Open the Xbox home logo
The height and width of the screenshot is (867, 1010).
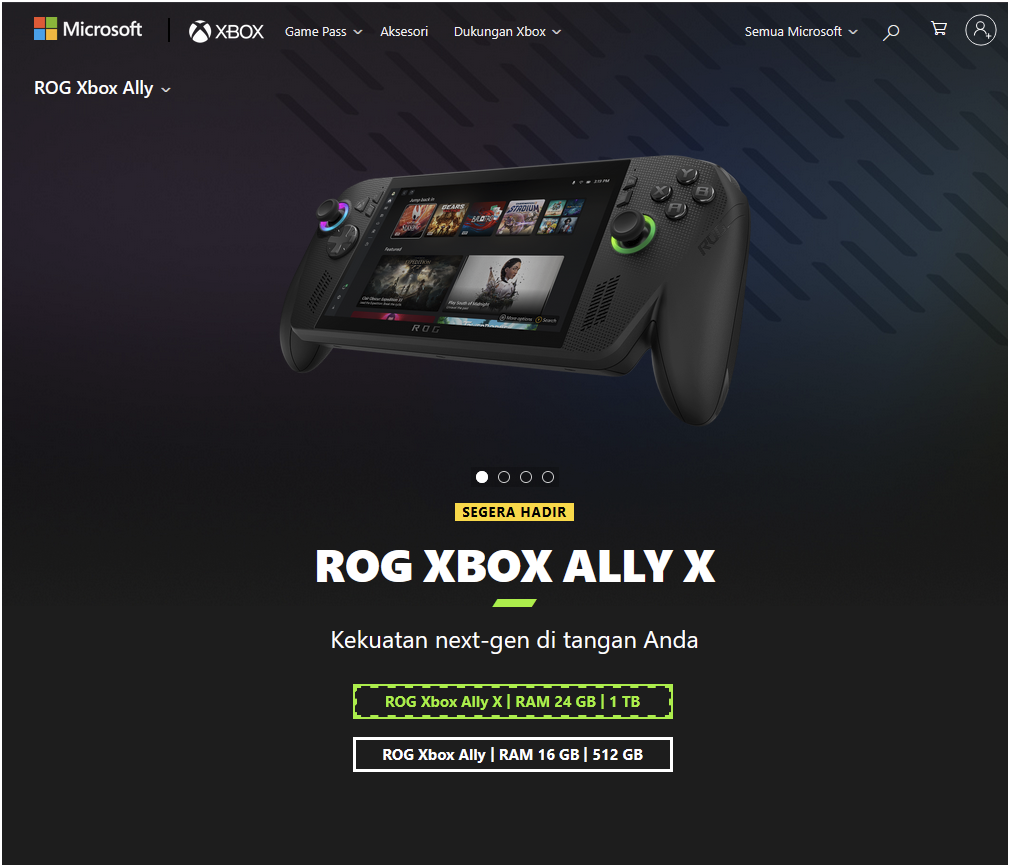coord(226,31)
